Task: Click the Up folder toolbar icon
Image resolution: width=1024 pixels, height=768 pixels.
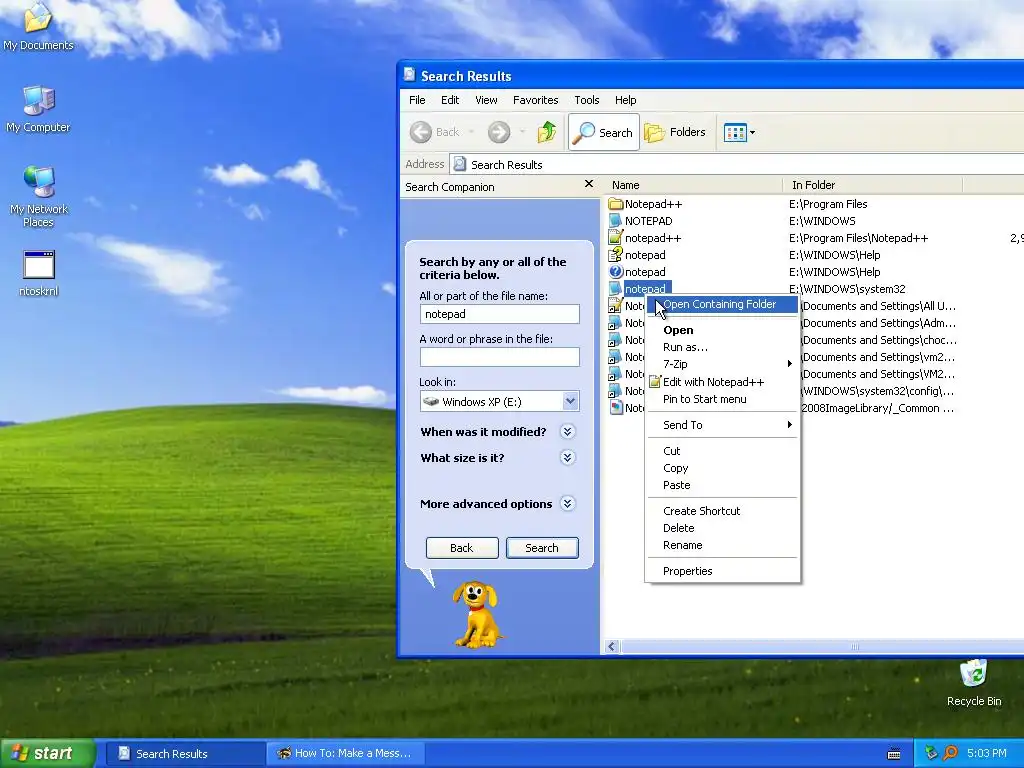Action: point(547,132)
